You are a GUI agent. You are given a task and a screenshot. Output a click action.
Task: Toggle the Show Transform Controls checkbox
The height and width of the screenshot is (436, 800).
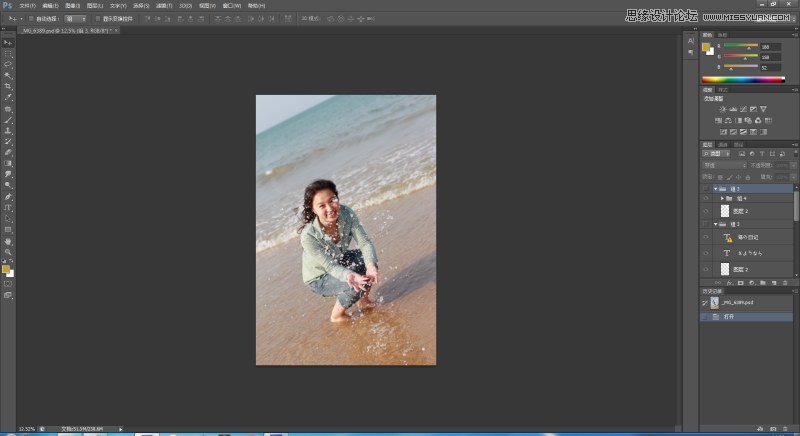99,18
